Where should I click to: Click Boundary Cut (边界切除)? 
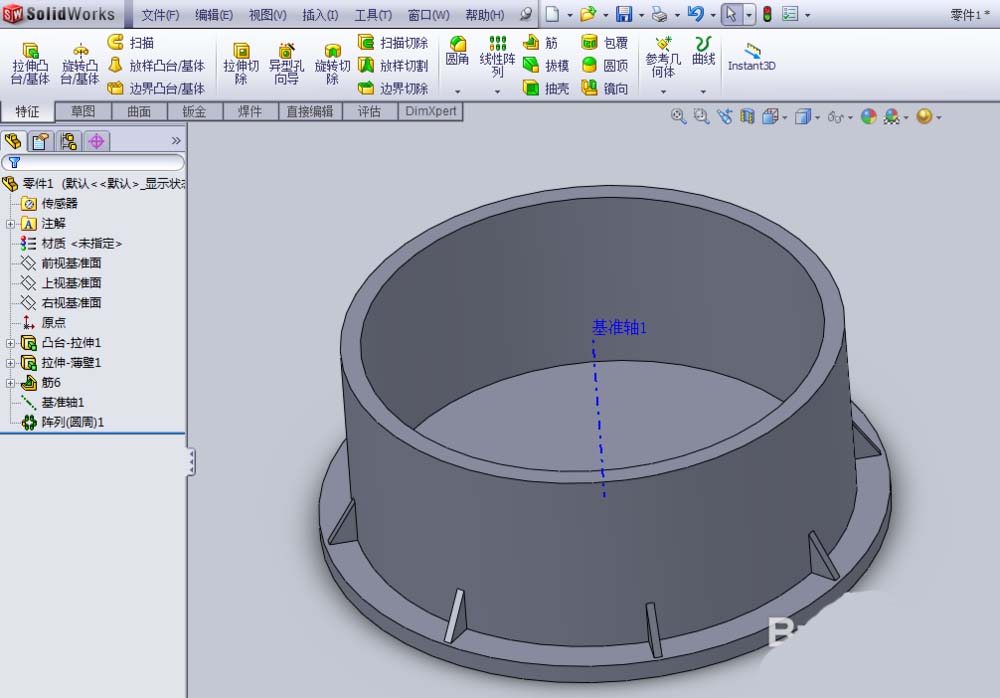tap(393, 88)
